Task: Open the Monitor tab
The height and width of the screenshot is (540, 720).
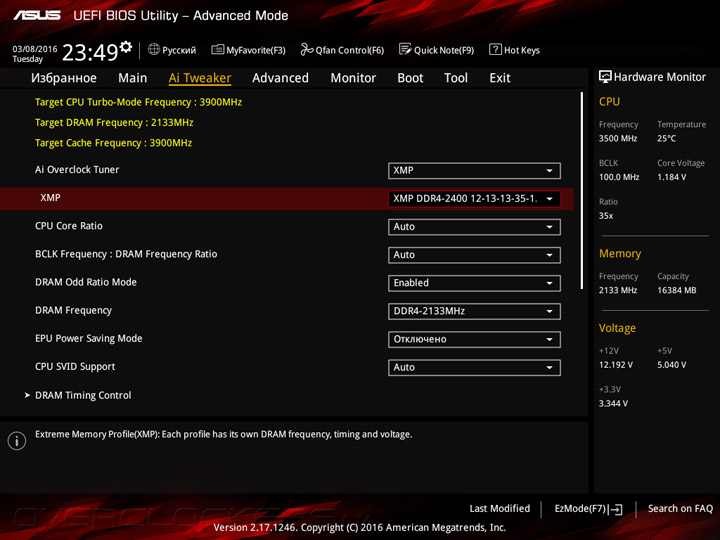Action: click(353, 78)
